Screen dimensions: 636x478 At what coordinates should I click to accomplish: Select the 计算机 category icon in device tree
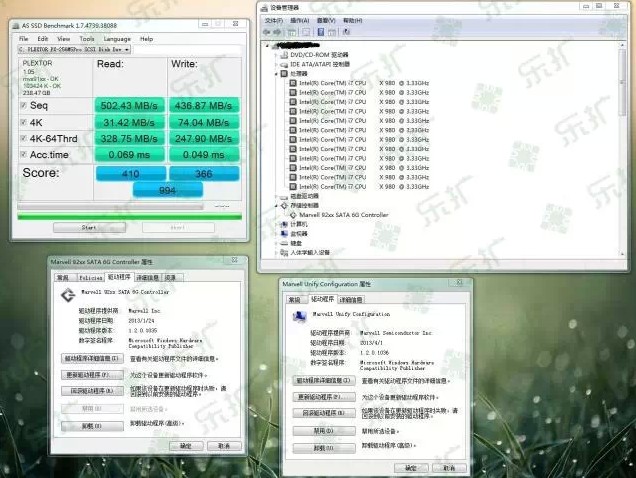coord(284,224)
